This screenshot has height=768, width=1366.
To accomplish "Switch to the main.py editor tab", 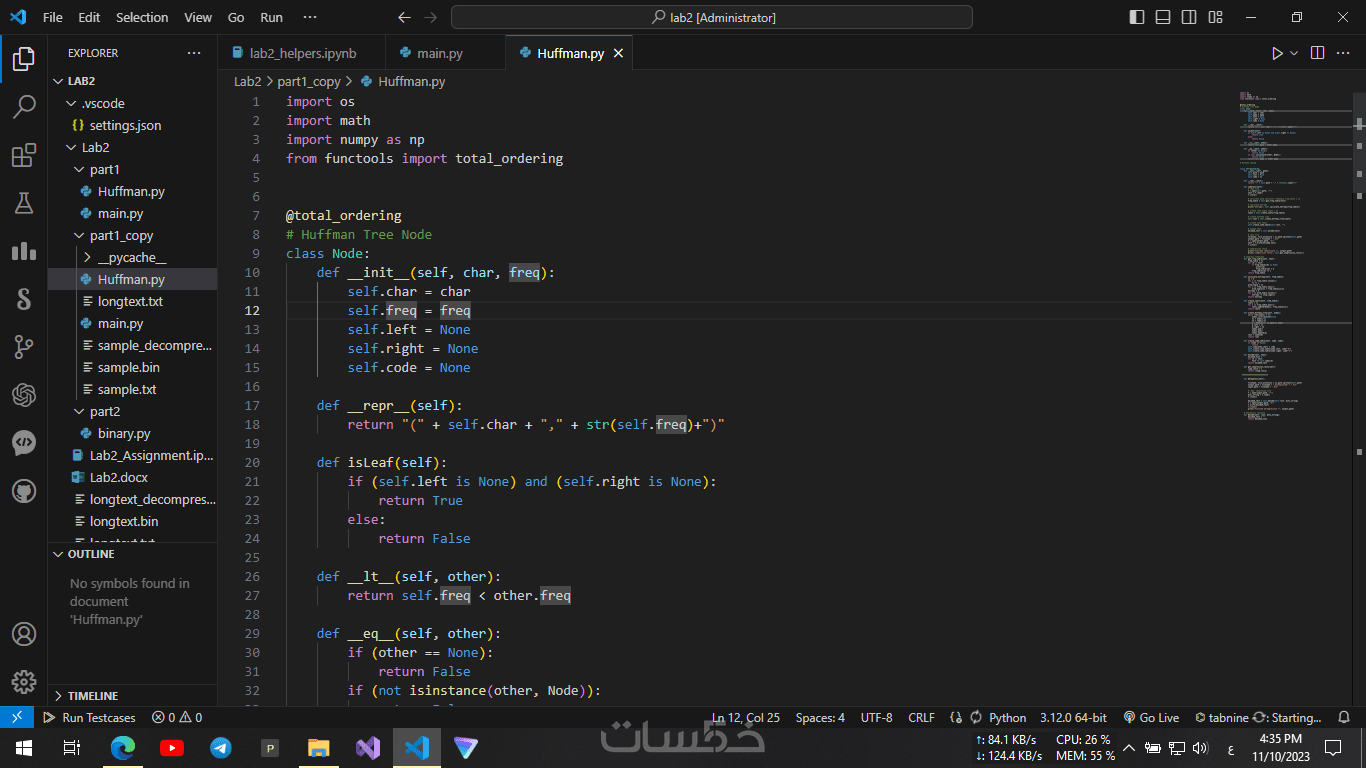I will click(439, 54).
